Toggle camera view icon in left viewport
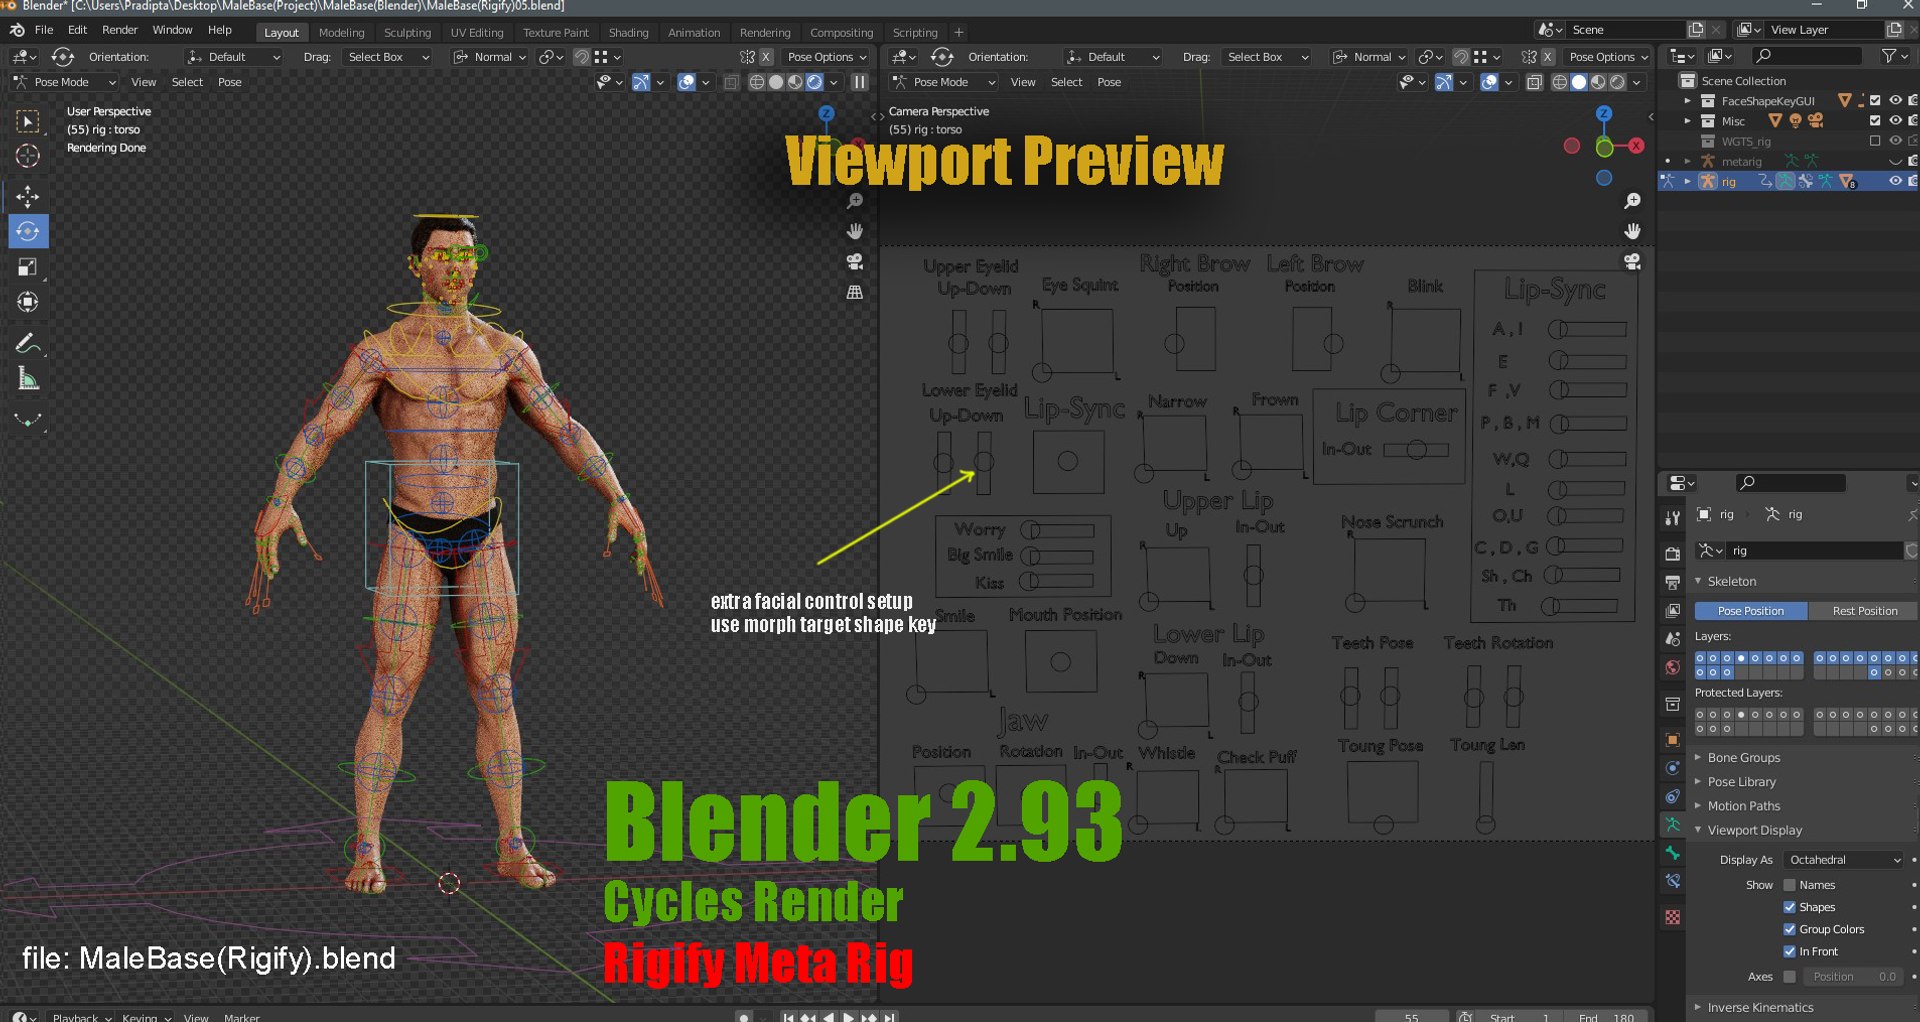Image resolution: width=1920 pixels, height=1022 pixels. click(855, 262)
